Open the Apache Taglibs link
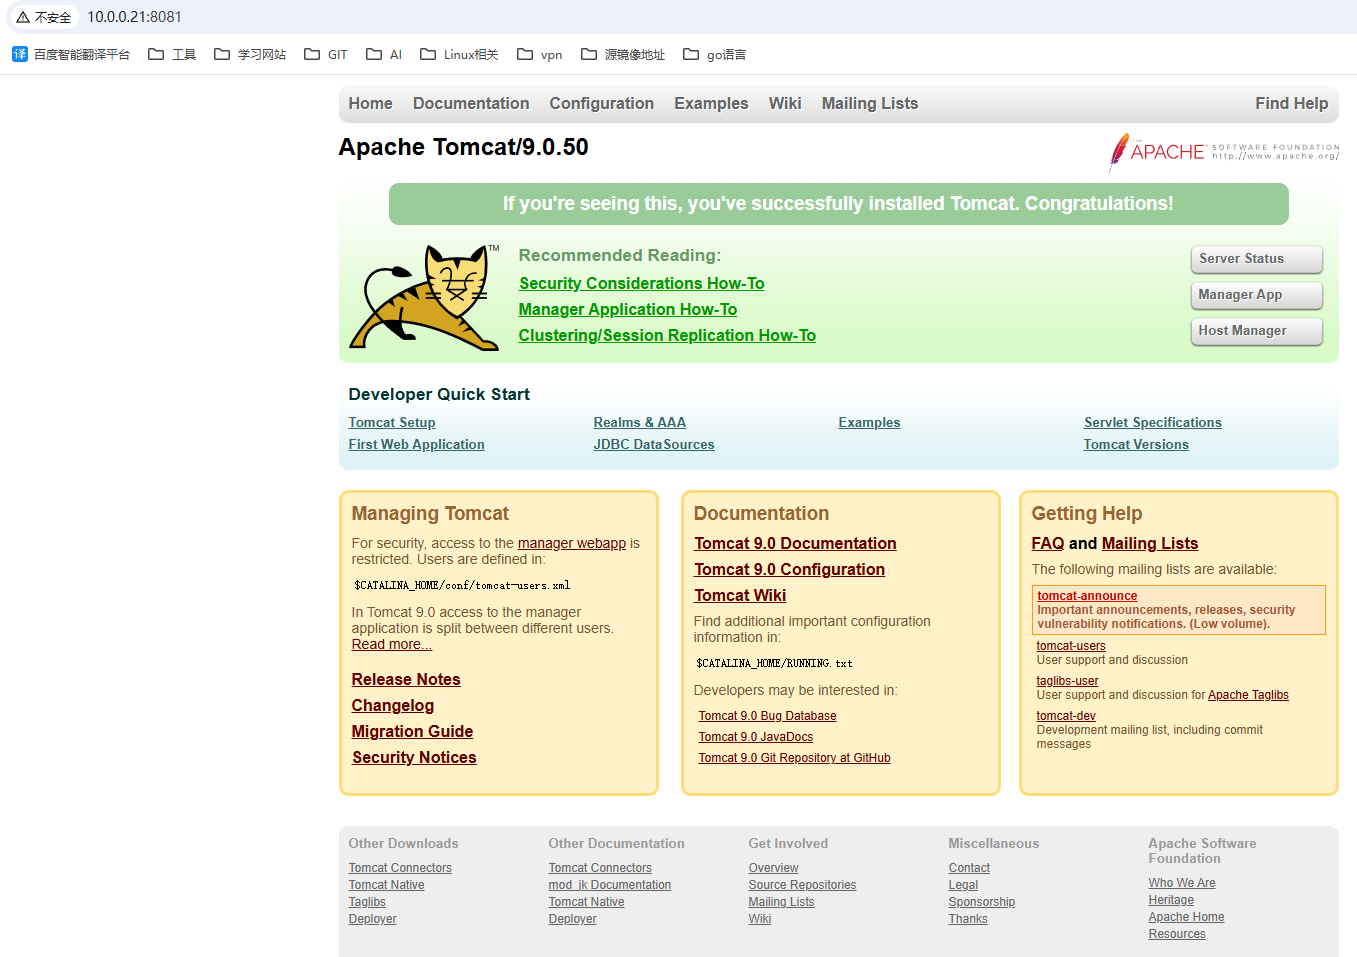Screen dimensions: 1357x957 click(x=1248, y=695)
